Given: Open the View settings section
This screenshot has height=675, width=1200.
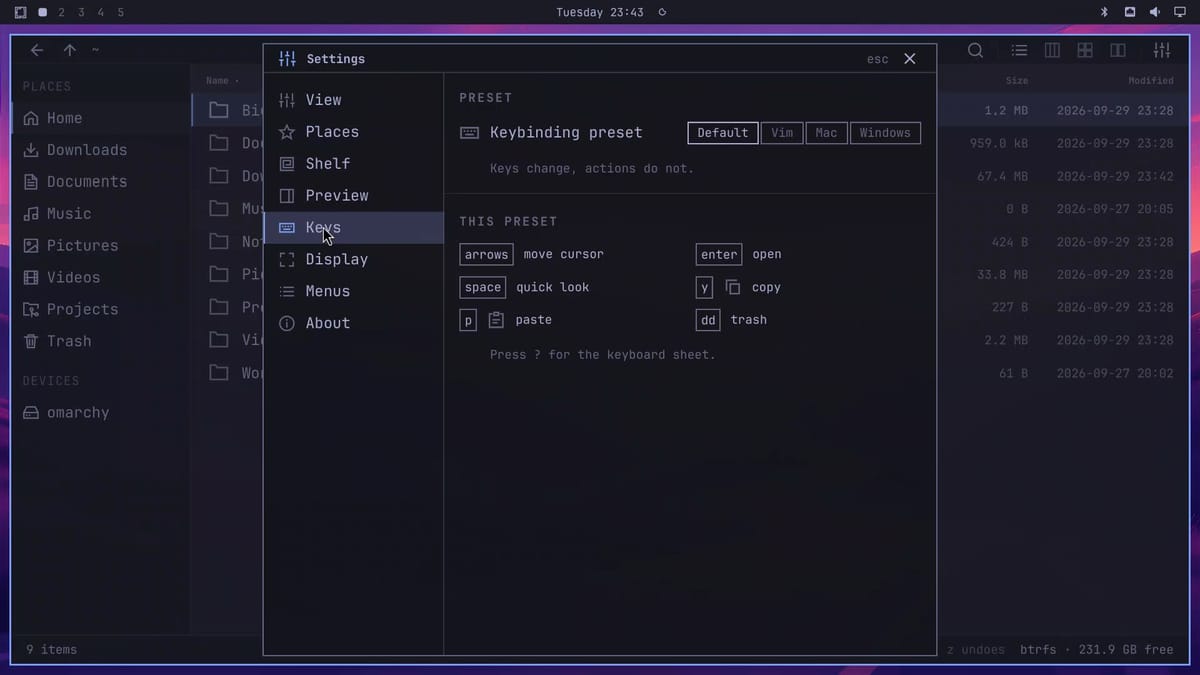Looking at the screenshot, I should click(x=354, y=100).
